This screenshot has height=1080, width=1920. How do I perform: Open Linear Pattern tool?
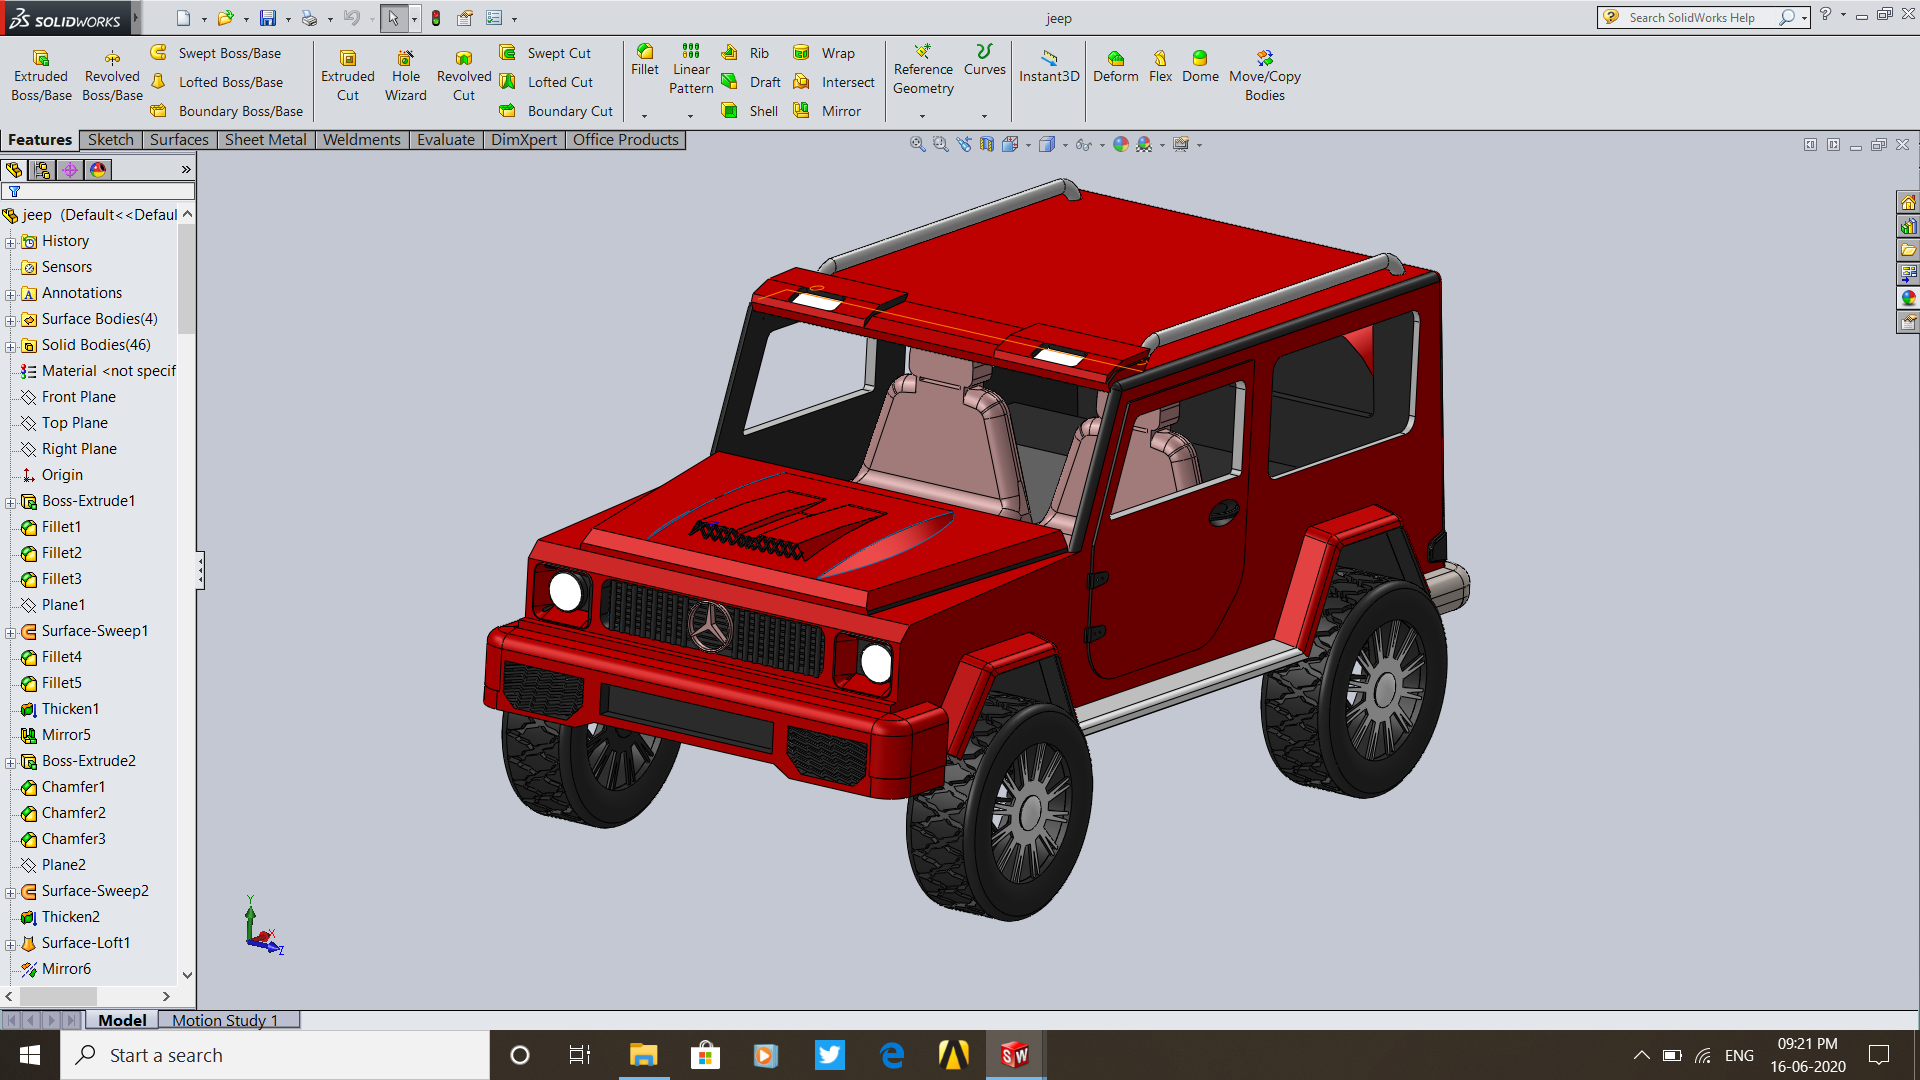point(691,69)
